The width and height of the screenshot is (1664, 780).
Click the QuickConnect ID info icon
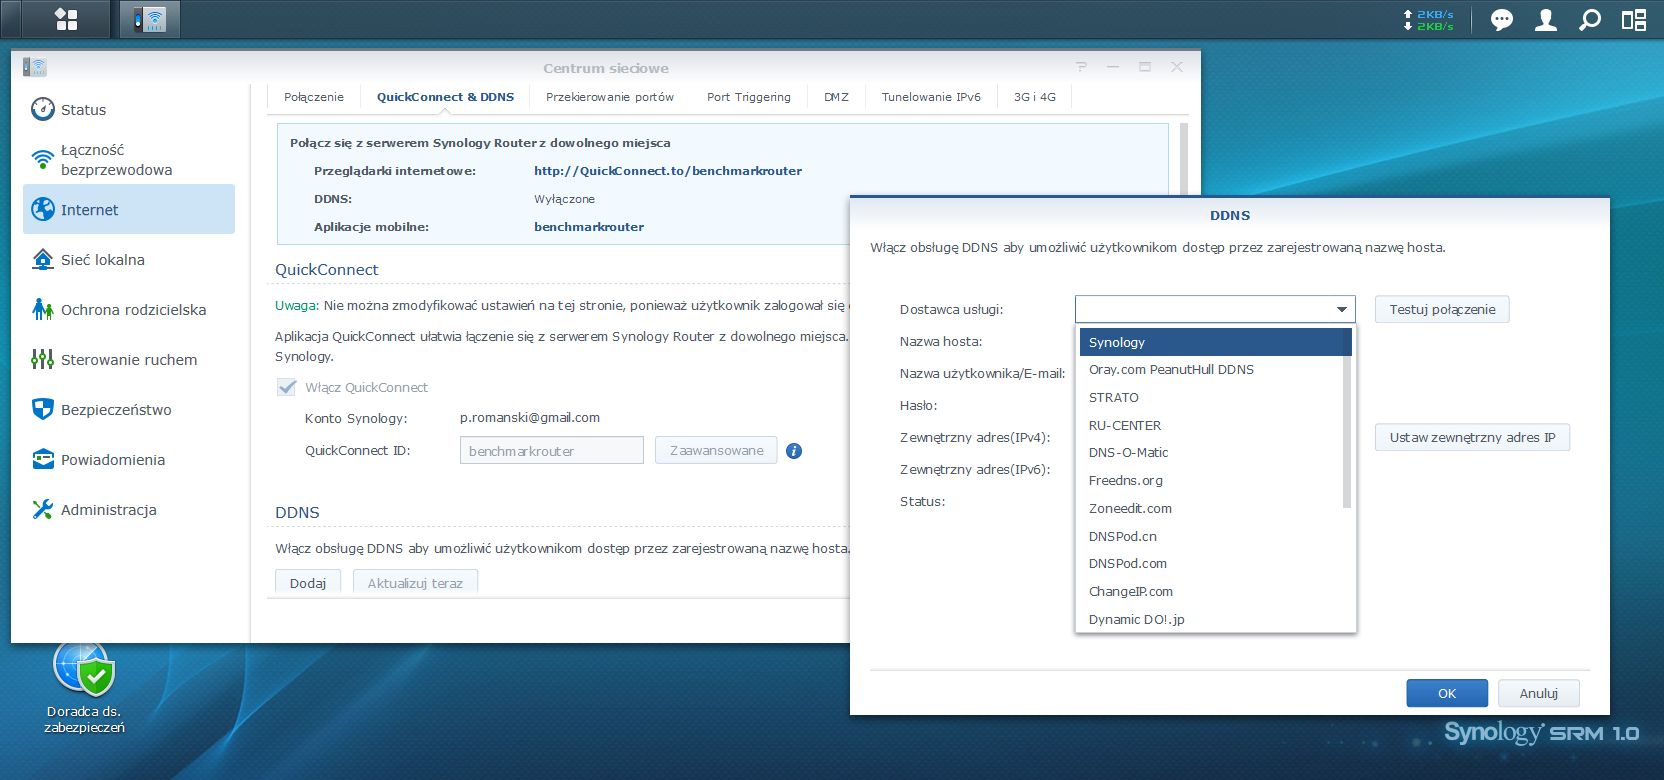(x=794, y=451)
